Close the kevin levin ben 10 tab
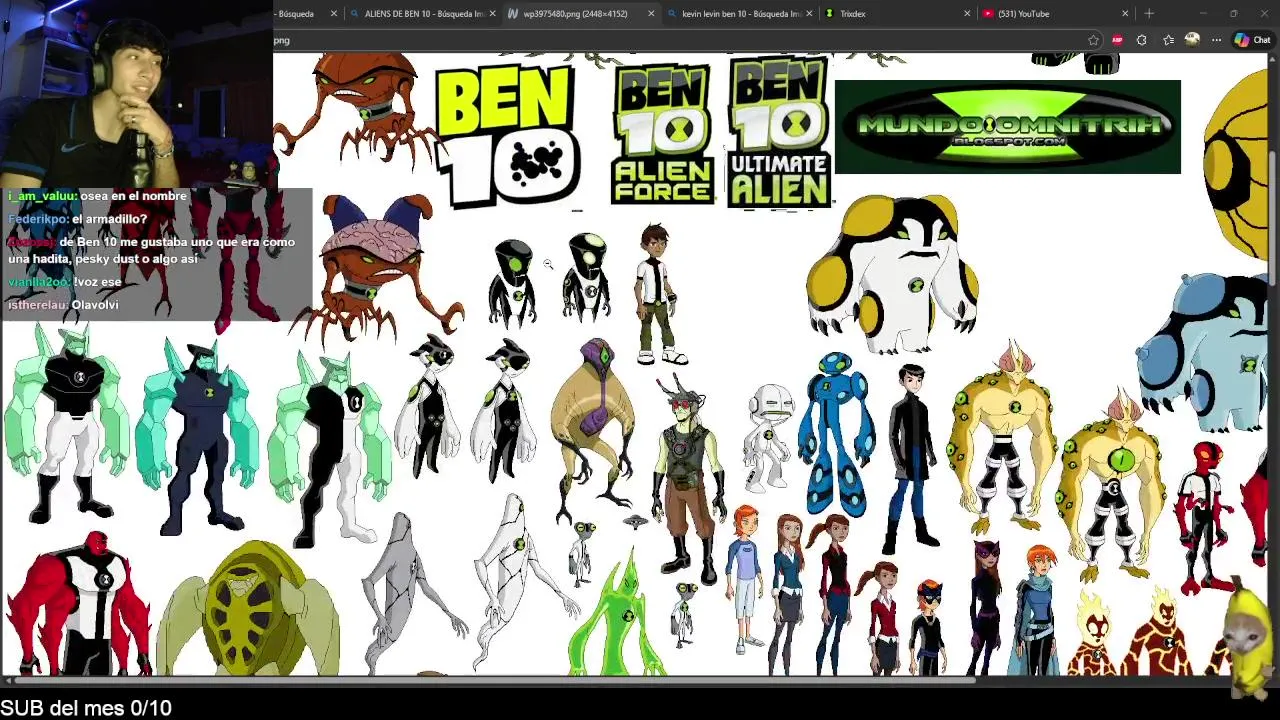Viewport: 1280px width, 720px height. click(x=809, y=14)
